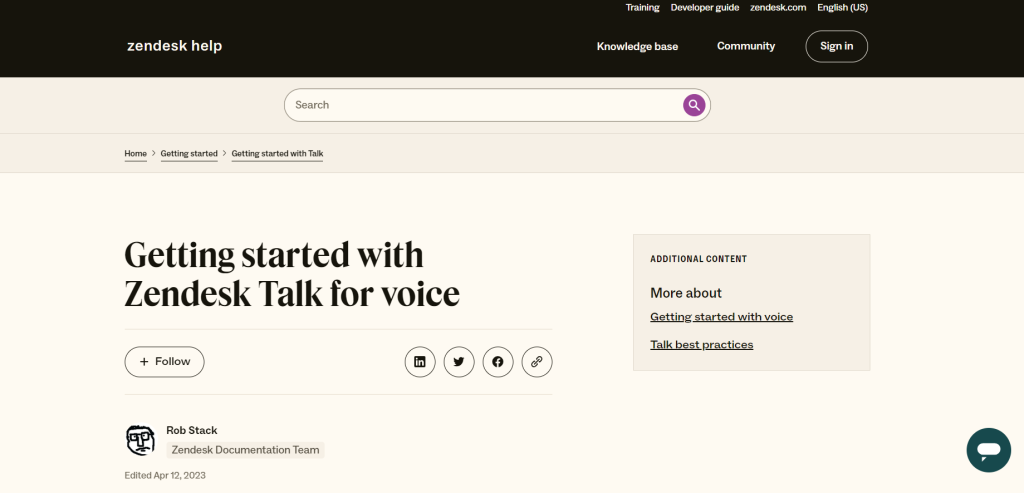Click Rob Stack's avatar image
The width and height of the screenshot is (1024, 493).
(x=140, y=440)
